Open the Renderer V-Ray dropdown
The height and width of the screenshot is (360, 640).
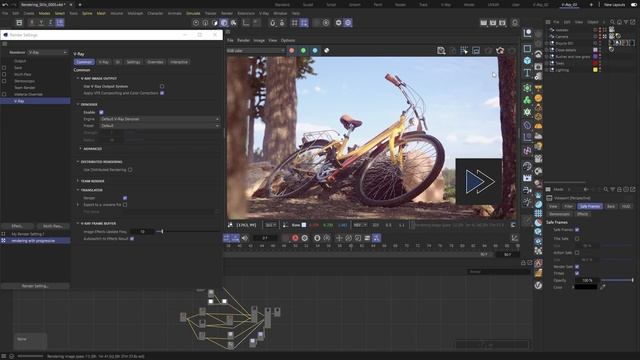pyautogui.click(x=48, y=52)
